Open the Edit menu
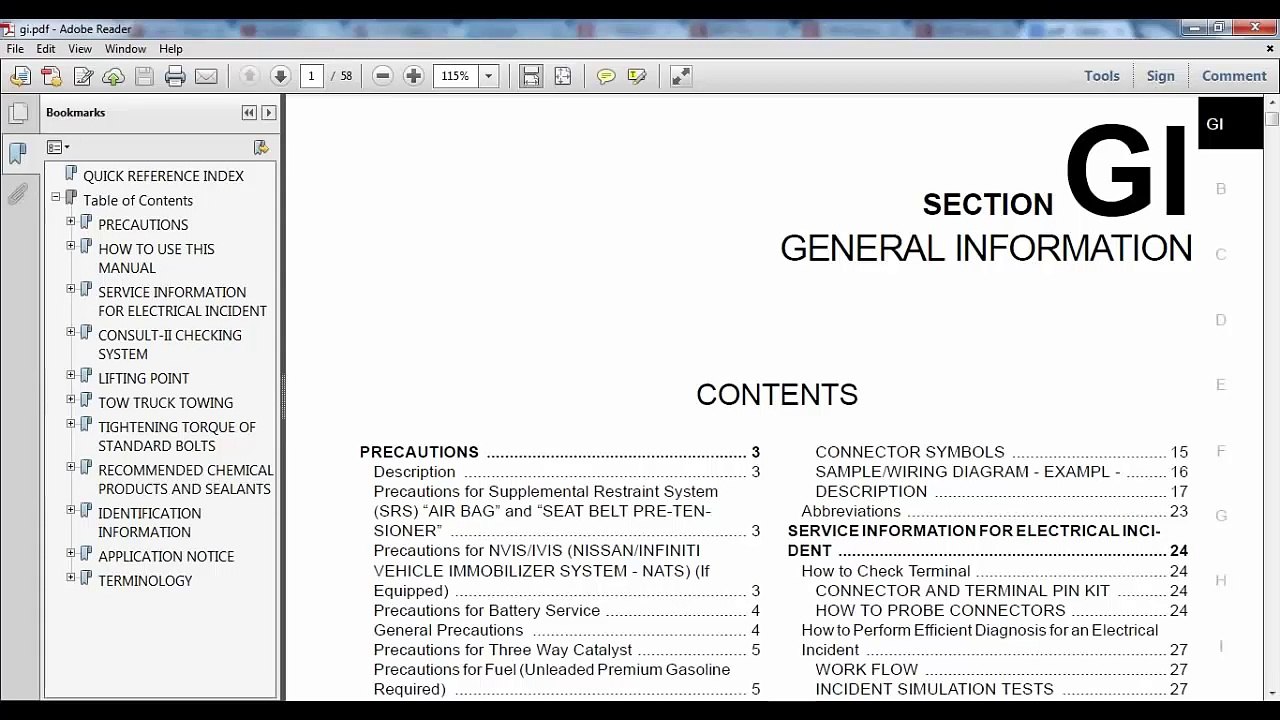 [46, 49]
